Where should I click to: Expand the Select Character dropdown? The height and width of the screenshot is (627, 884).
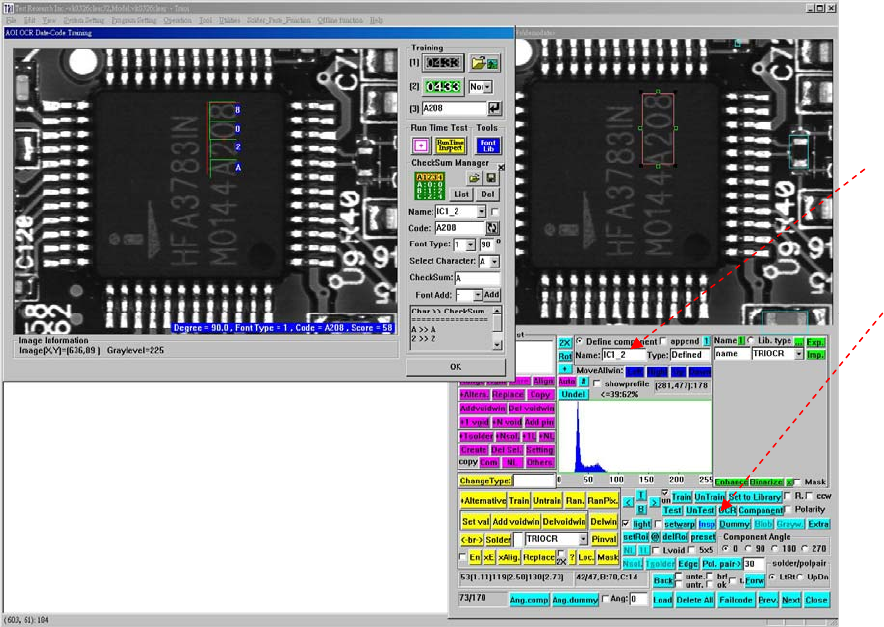[494, 262]
